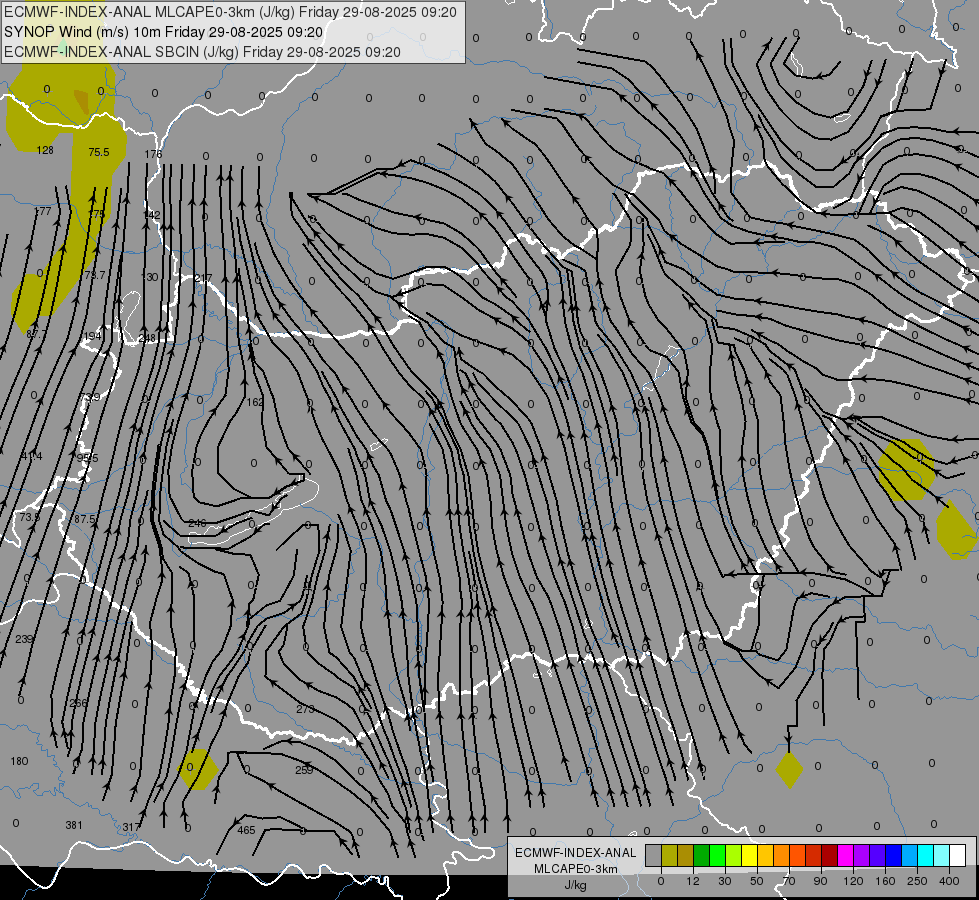This screenshot has height=900, width=979.
Task: Click the map value 162
Action: 255,402
